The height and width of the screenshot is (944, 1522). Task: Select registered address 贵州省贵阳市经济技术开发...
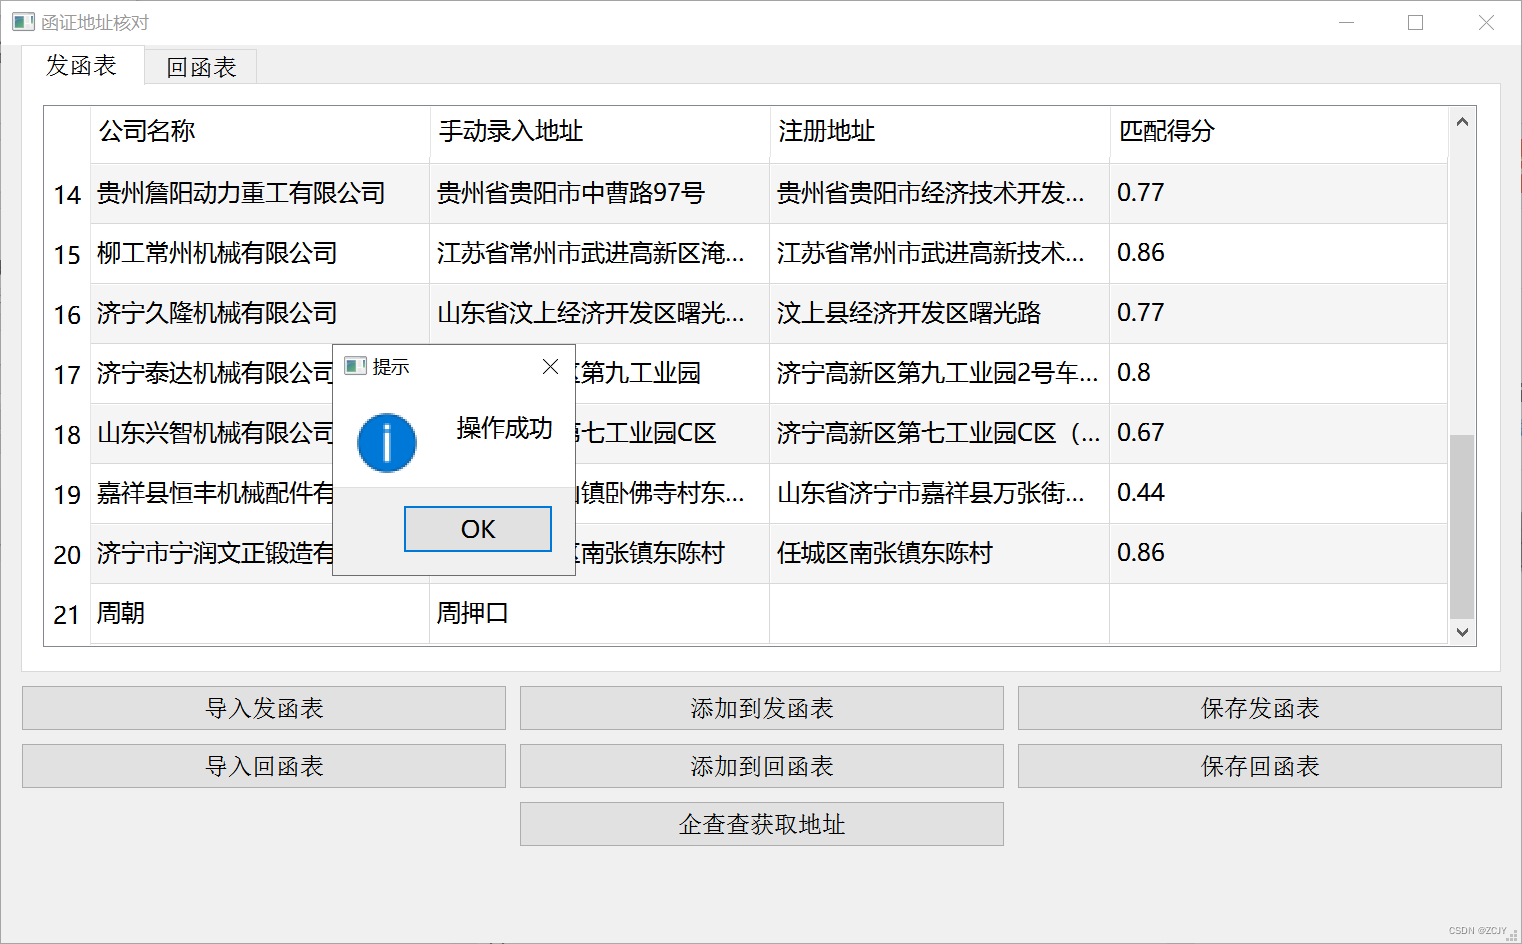[x=940, y=194]
